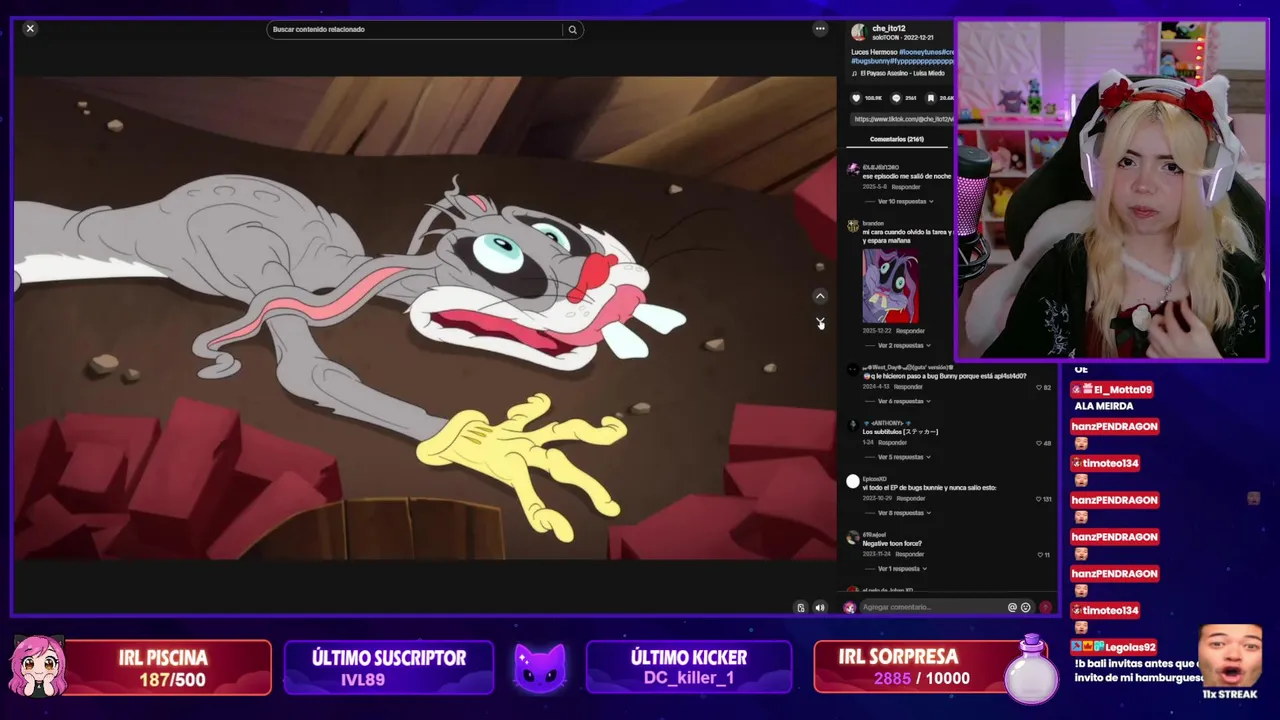
Task: Click the @ mention icon
Action: [1012, 607]
